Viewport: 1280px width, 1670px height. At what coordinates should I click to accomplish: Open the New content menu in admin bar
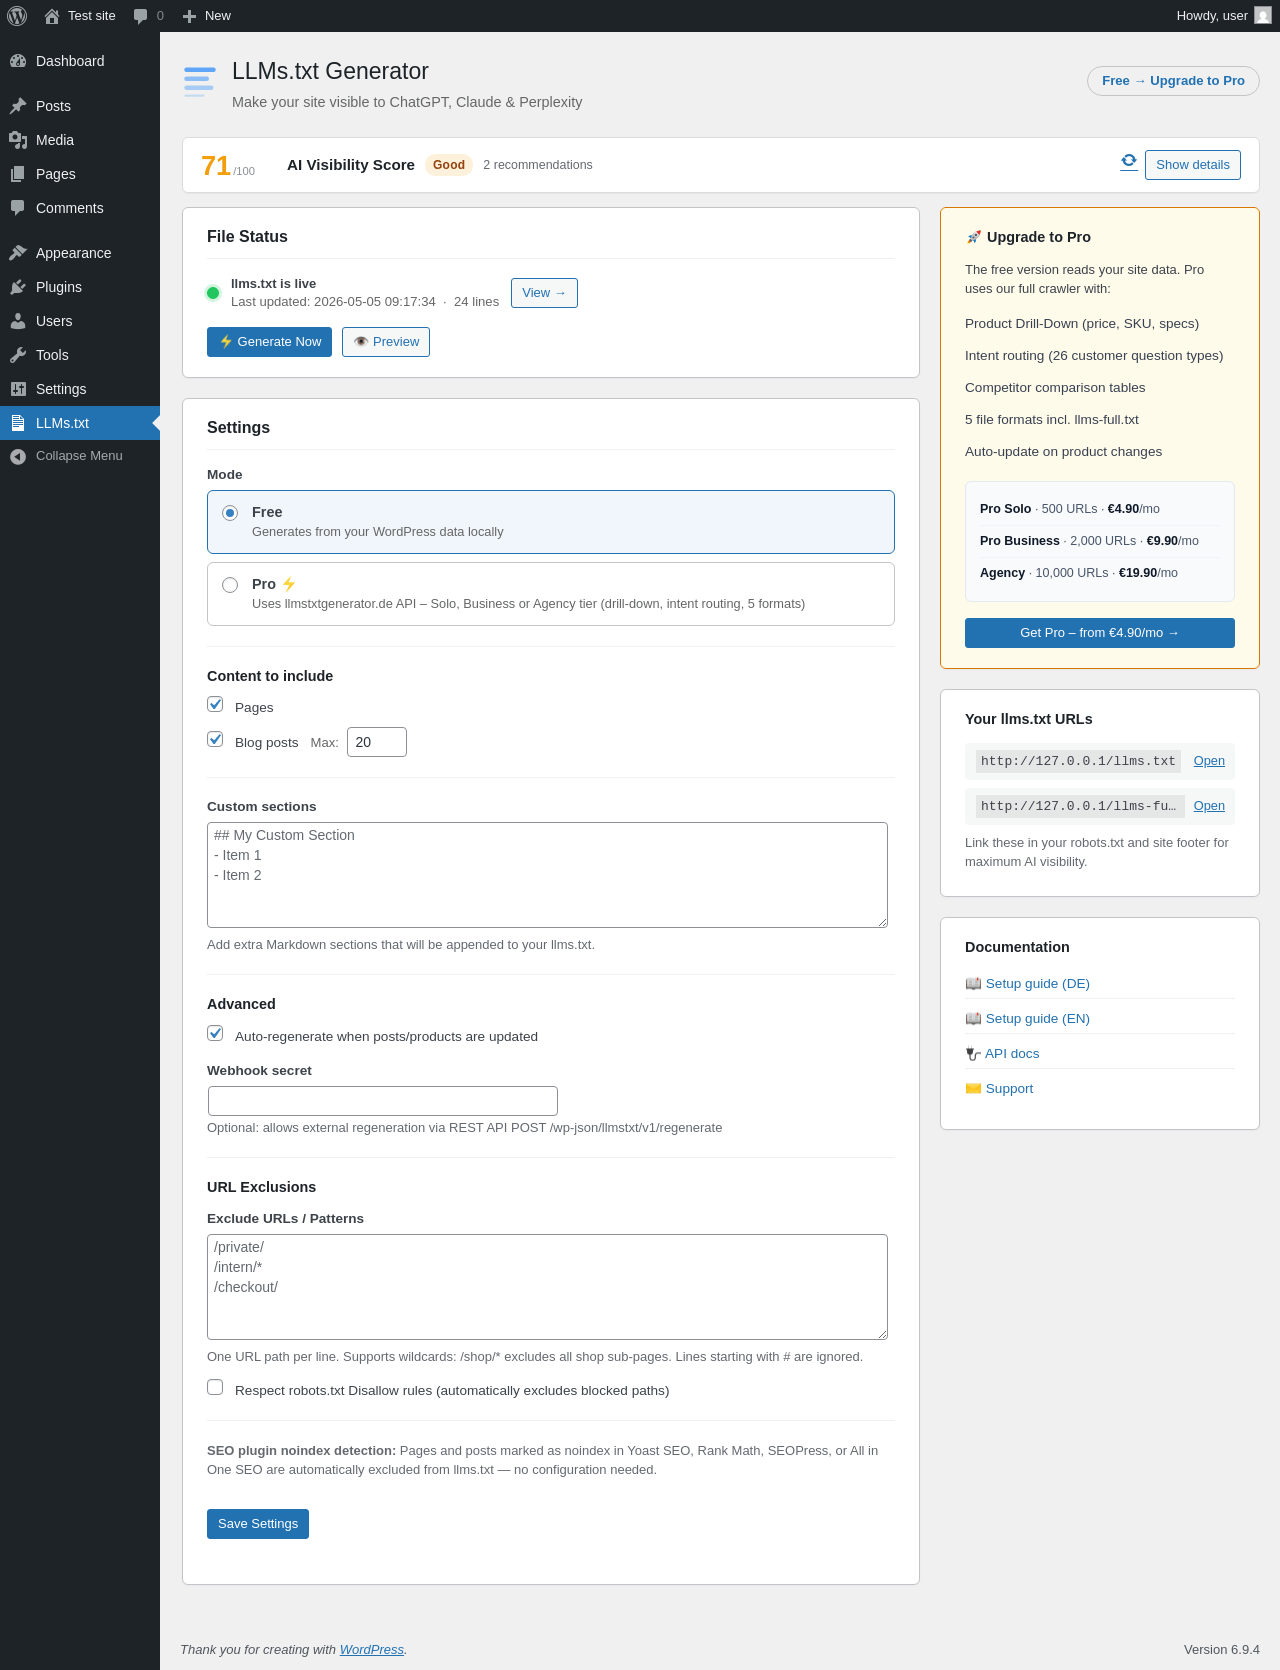[x=207, y=16]
